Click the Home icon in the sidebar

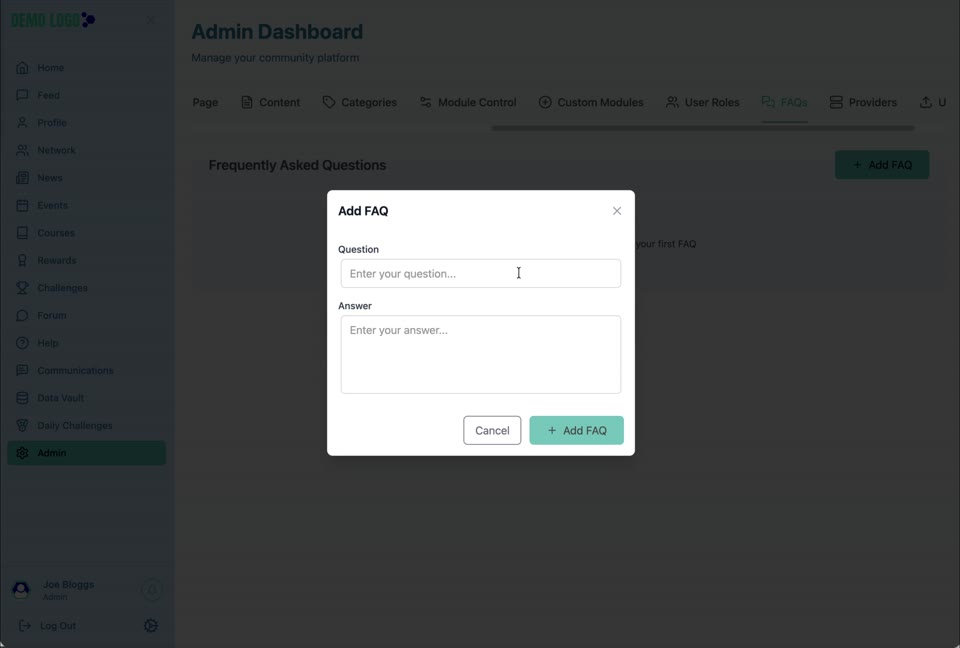pos(22,67)
